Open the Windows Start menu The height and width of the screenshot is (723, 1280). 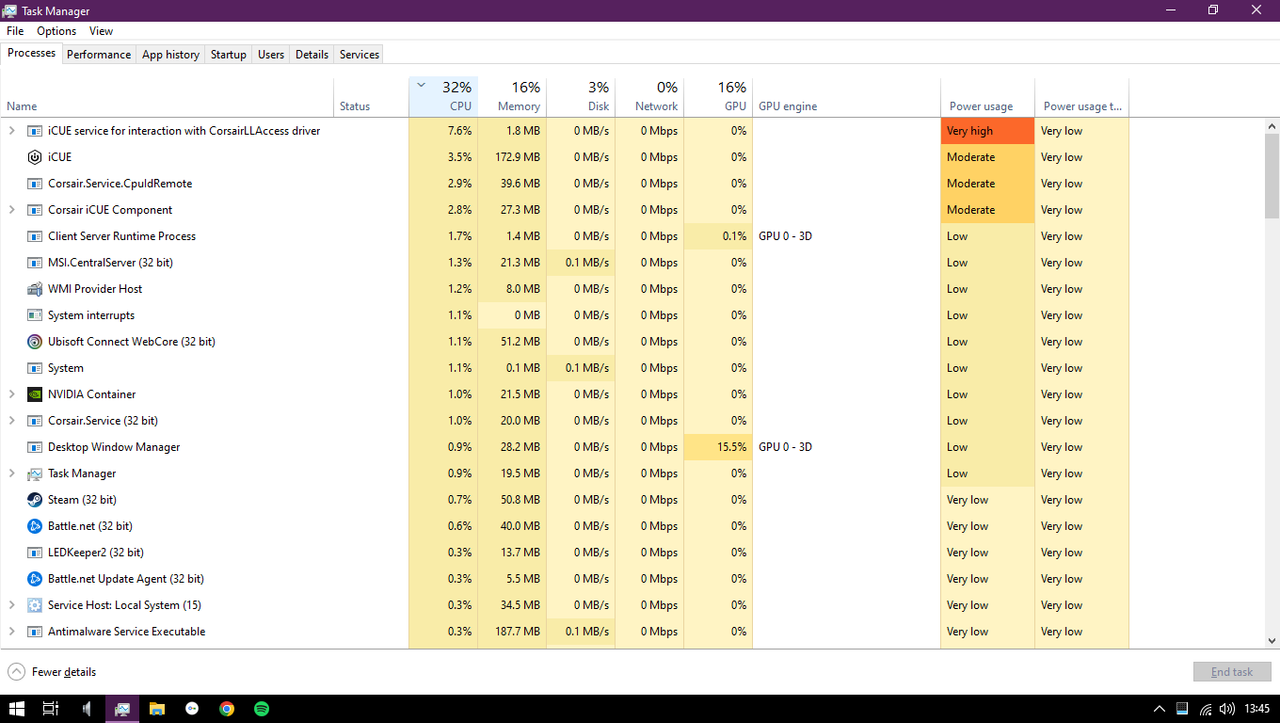pos(17,709)
